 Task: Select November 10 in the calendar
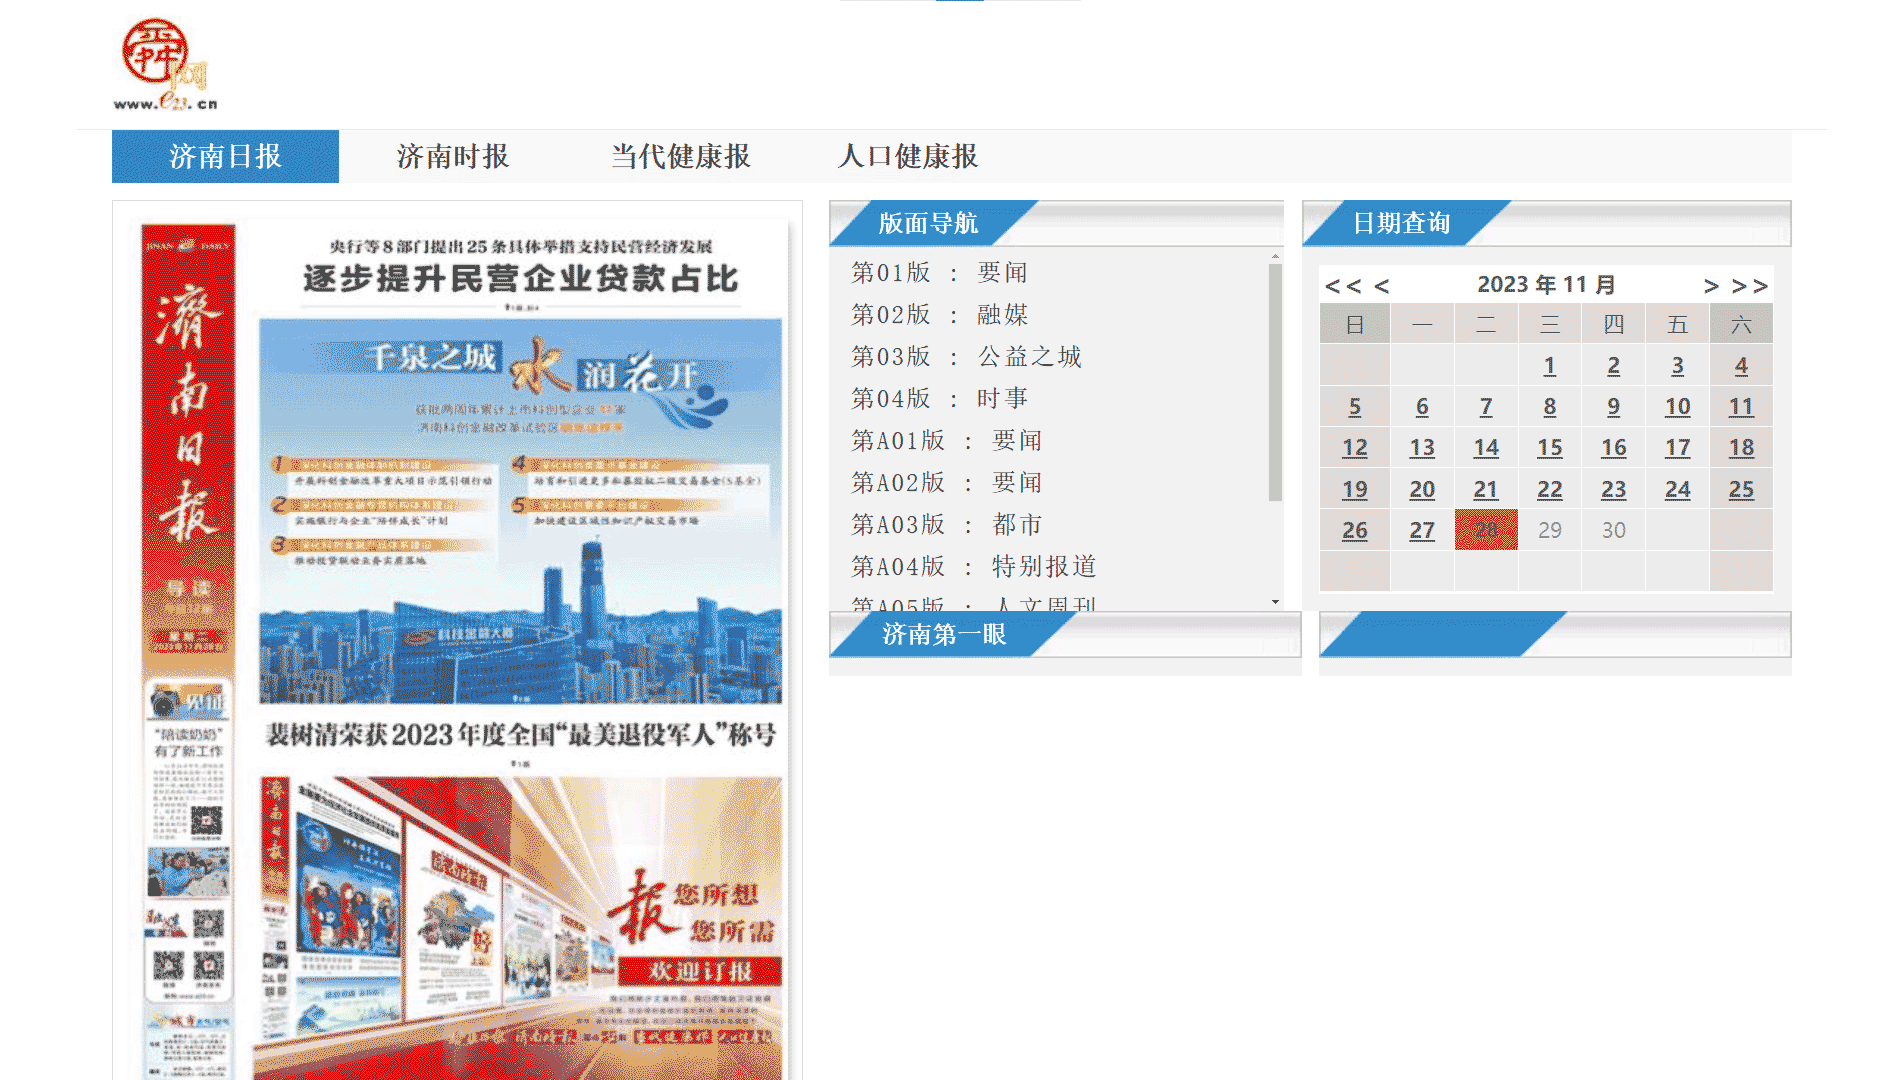tap(1677, 407)
